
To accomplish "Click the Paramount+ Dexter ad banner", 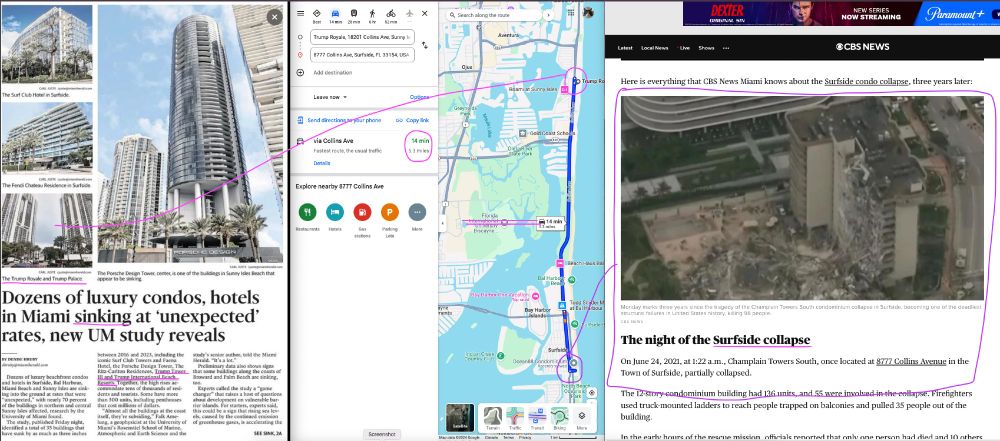I will (841, 13).
